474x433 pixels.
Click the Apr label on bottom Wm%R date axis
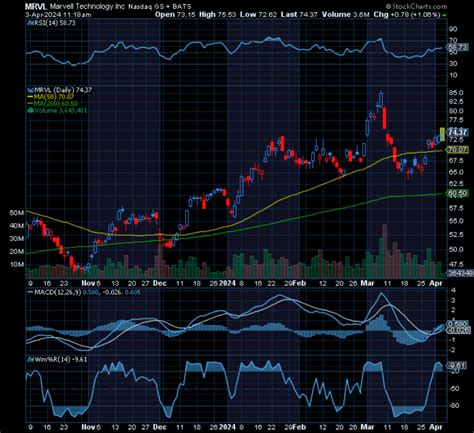[x=436, y=427]
